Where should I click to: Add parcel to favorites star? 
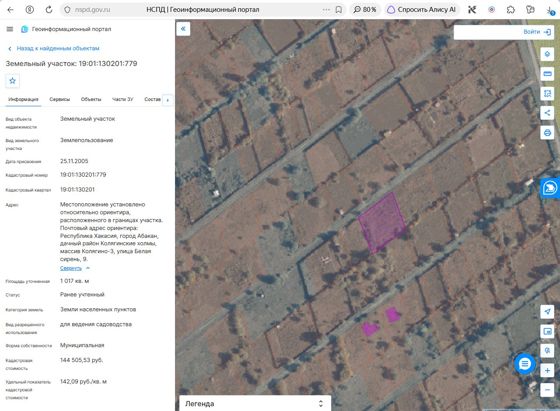[x=12, y=81]
